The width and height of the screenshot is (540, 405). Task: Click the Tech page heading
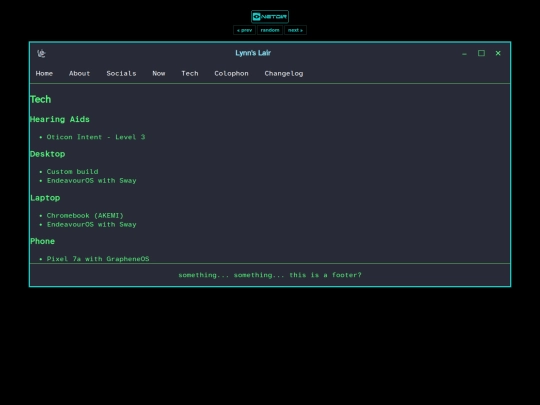tap(41, 100)
